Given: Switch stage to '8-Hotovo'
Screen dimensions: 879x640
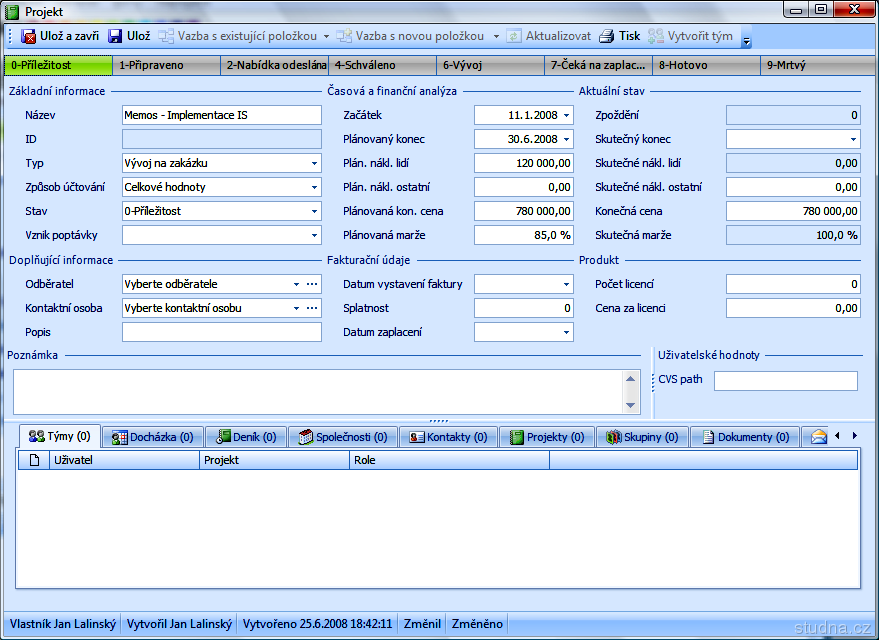Looking at the screenshot, I should point(706,65).
